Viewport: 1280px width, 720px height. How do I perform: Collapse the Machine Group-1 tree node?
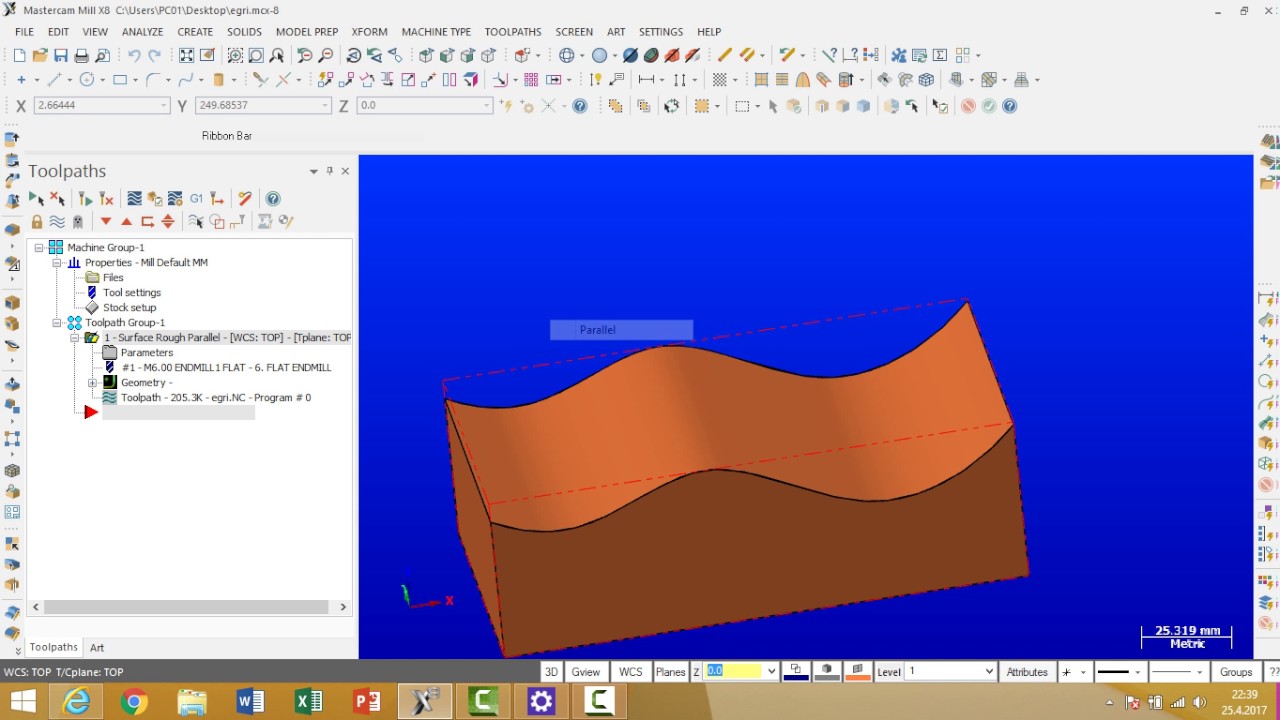point(39,247)
